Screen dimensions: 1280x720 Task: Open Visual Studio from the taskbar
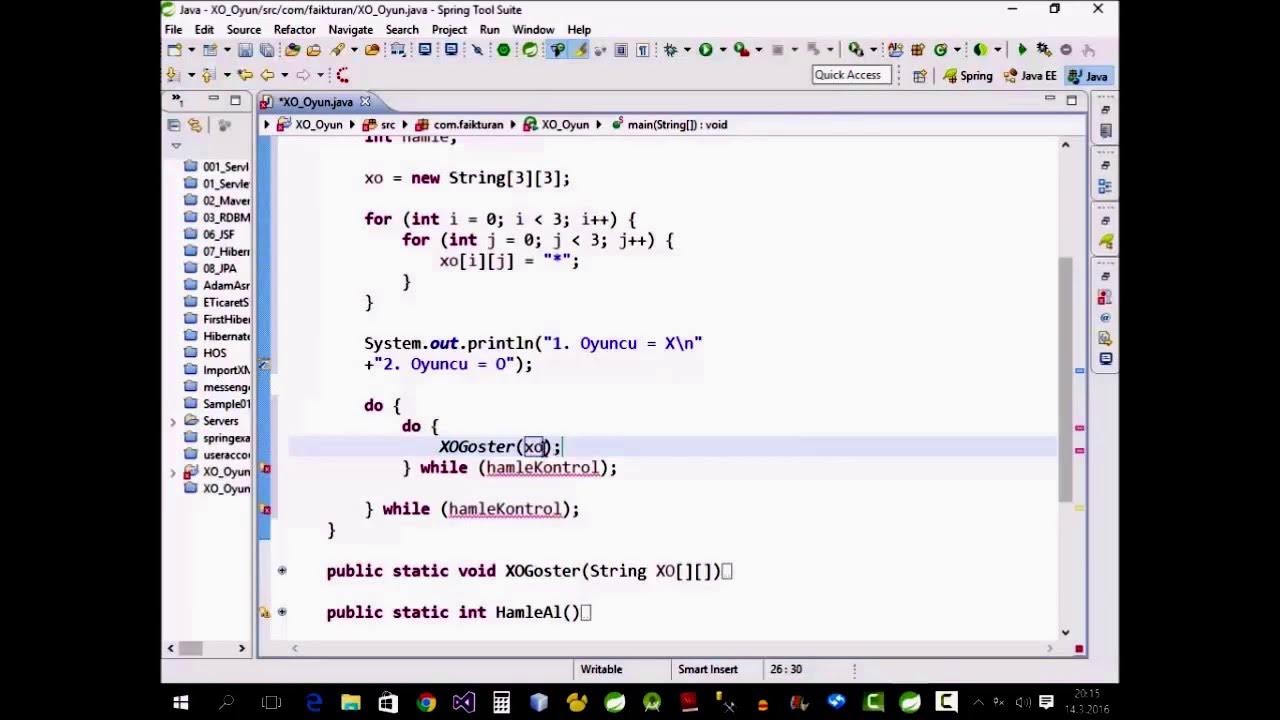point(463,703)
